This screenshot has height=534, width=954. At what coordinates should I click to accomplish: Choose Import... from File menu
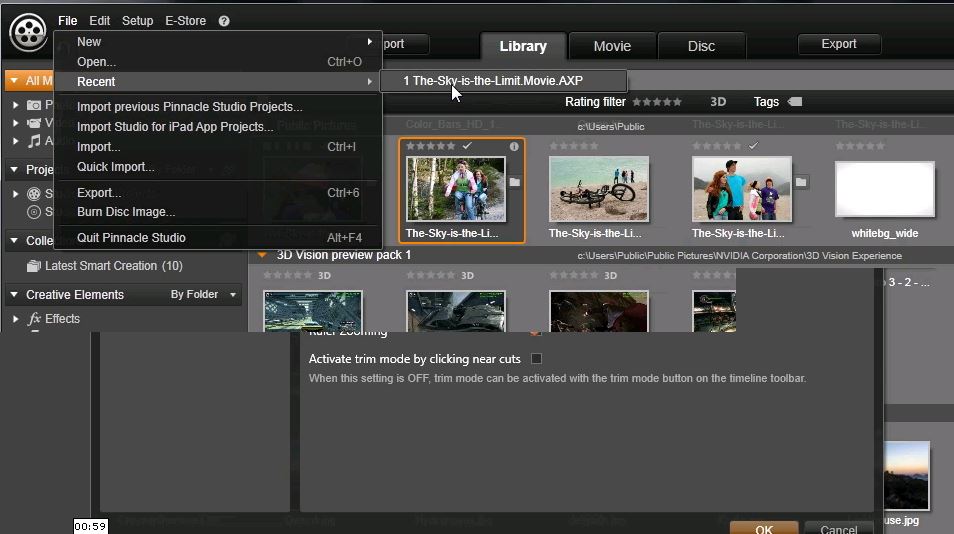coord(218,147)
